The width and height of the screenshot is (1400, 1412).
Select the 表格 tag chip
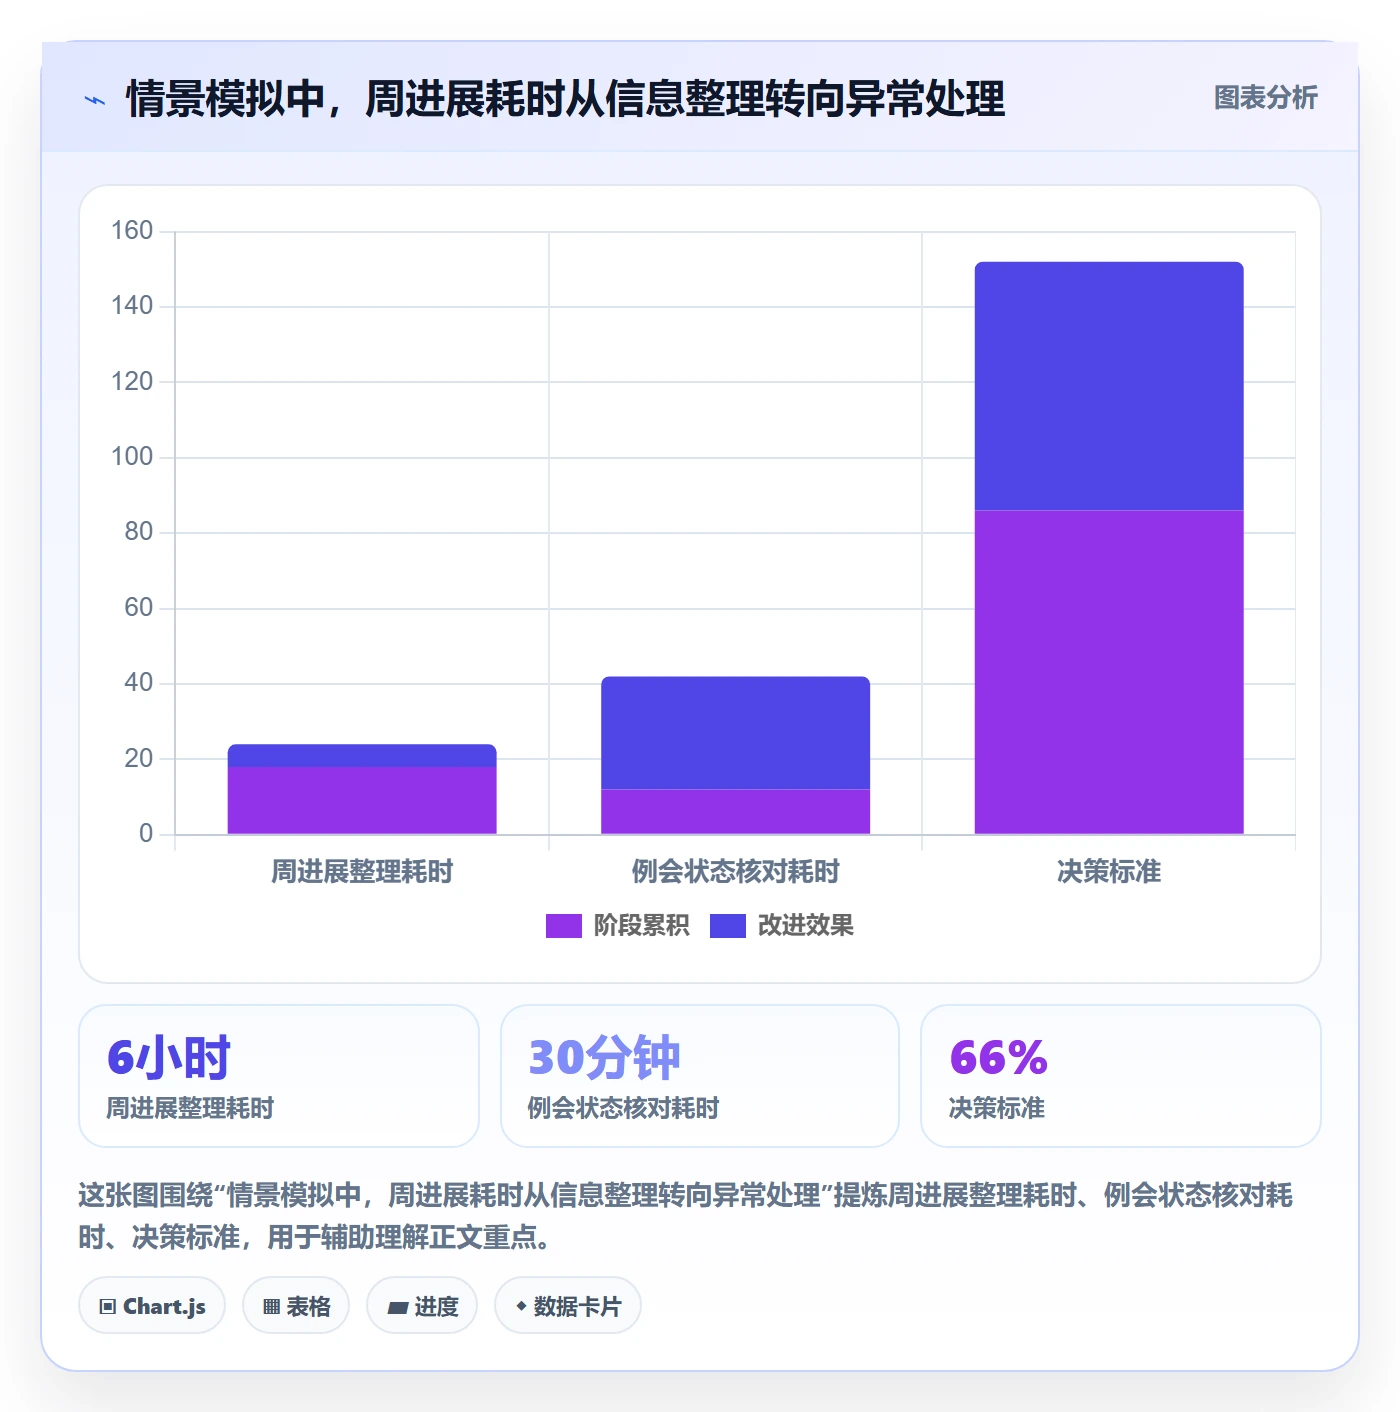pos(296,1306)
